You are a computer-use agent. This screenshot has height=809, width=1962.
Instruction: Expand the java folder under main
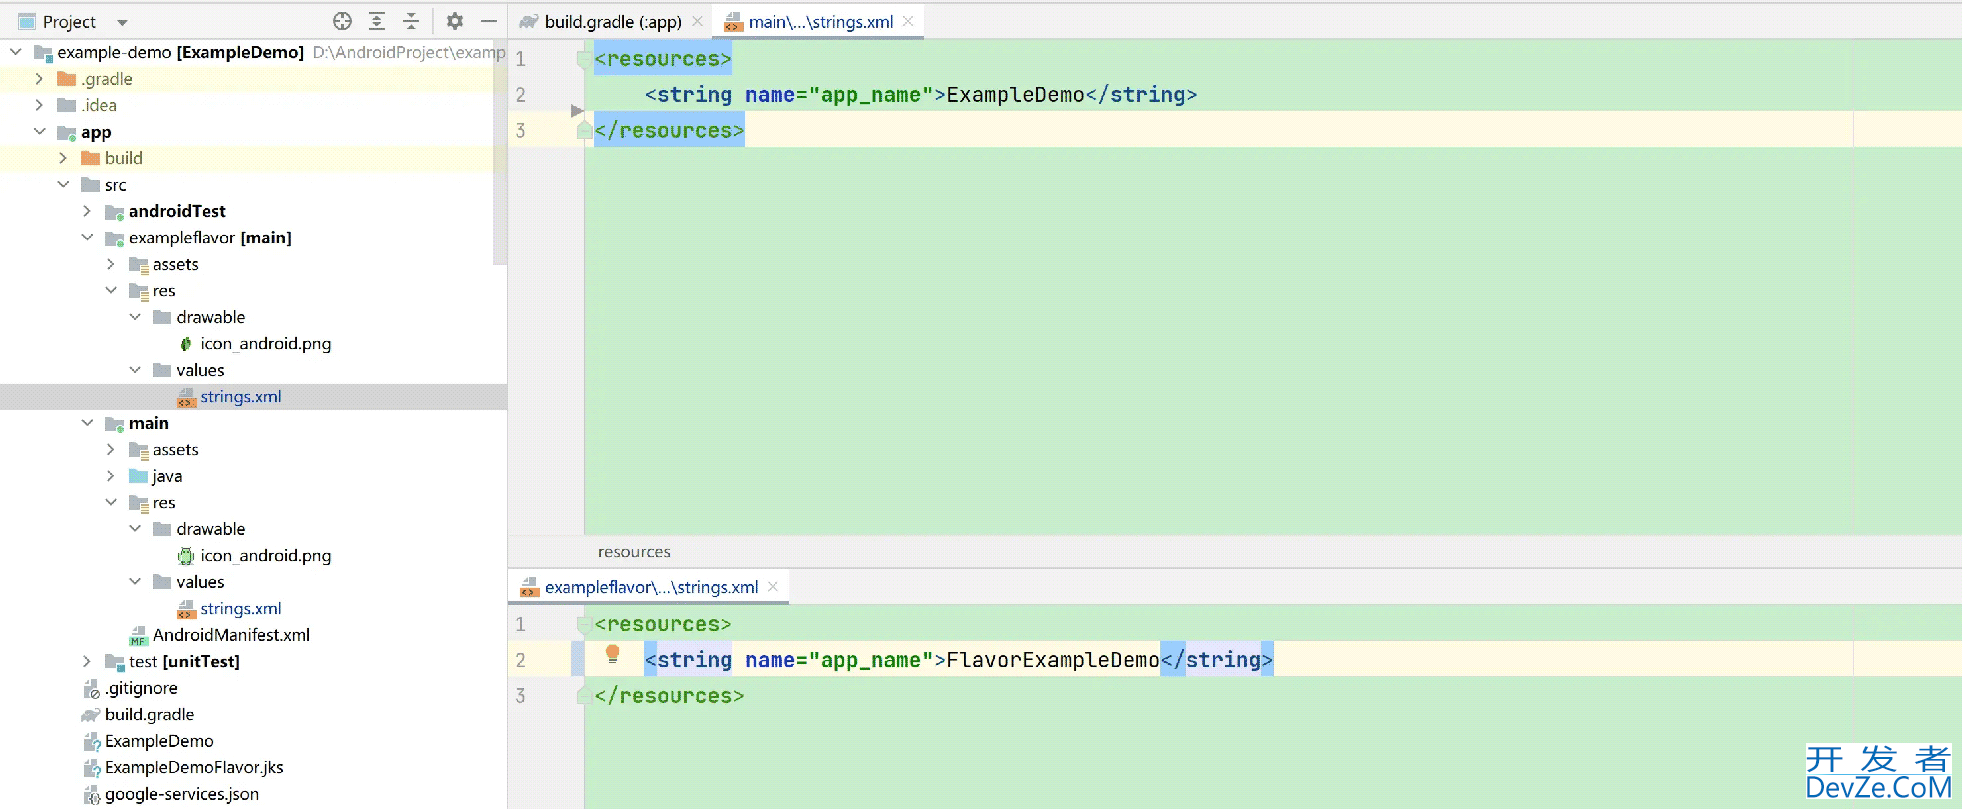tap(111, 476)
